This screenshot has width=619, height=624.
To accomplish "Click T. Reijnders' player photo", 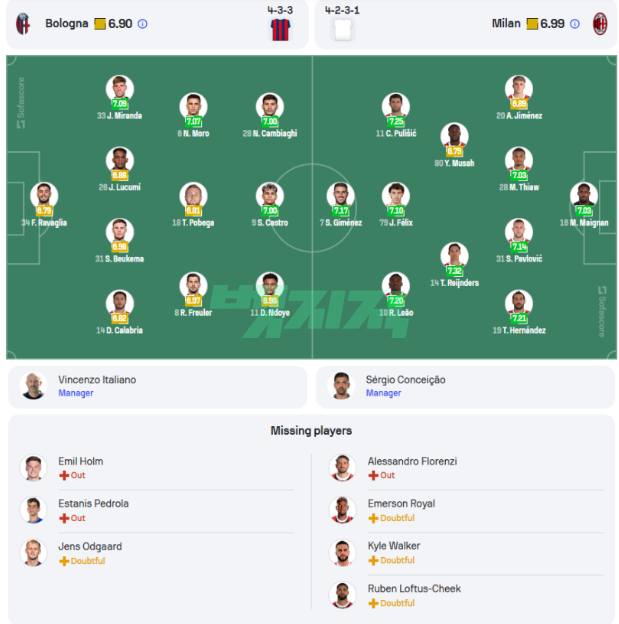I will click(x=455, y=255).
